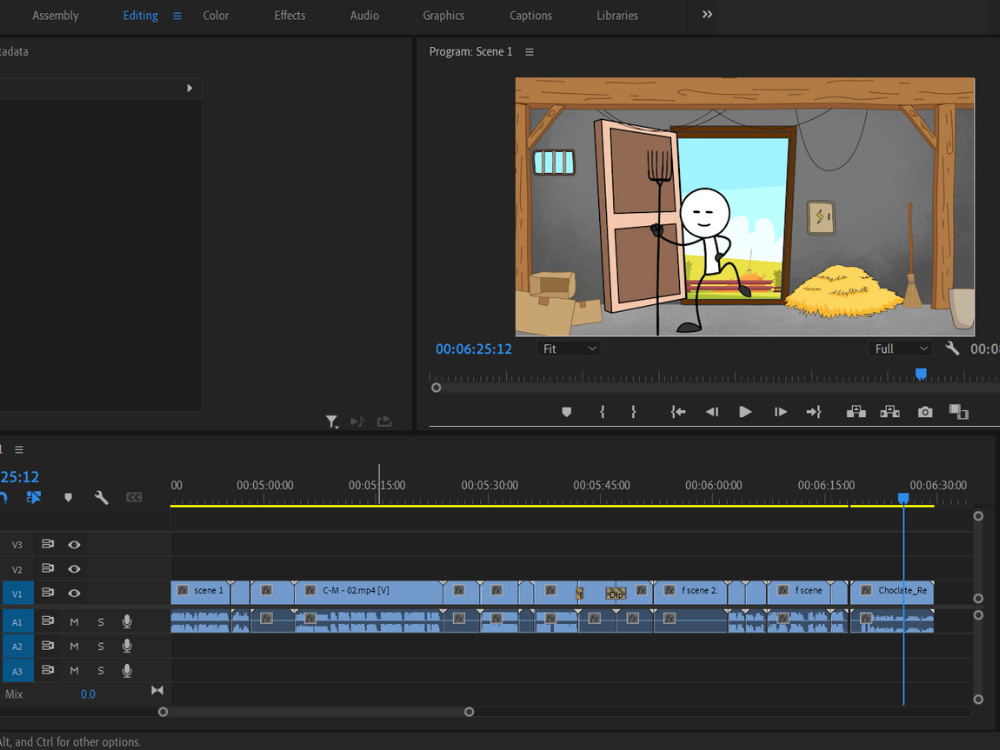This screenshot has height=750, width=1000.
Task: Click the Extract button
Action: 890,412
